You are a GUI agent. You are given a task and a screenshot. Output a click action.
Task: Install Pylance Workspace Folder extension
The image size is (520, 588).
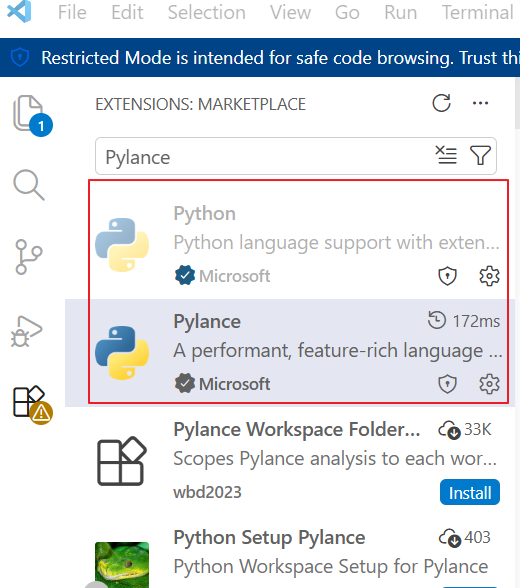[x=470, y=492]
